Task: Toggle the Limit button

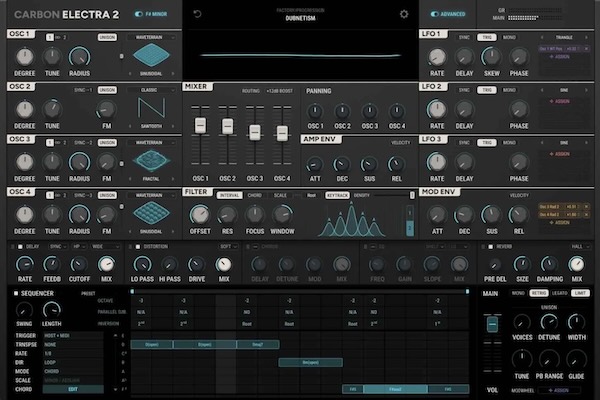Action: [580, 293]
